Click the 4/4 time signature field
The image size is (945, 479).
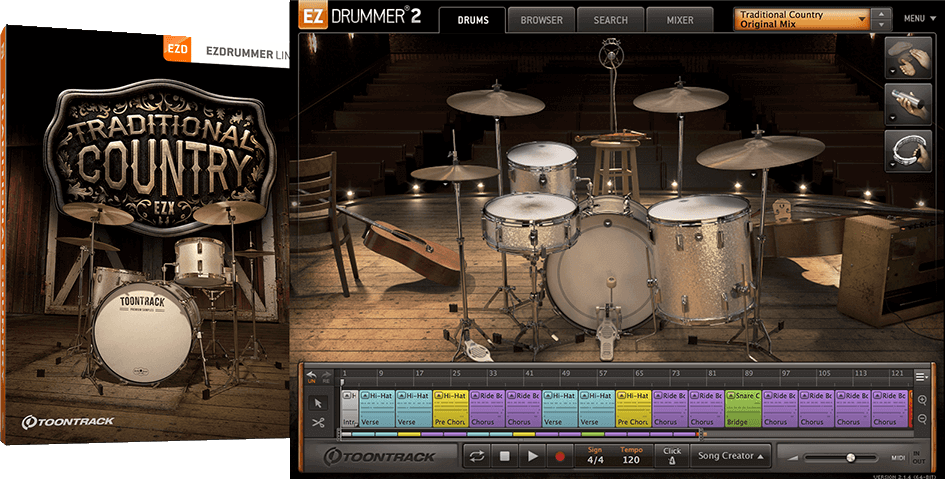coord(595,456)
